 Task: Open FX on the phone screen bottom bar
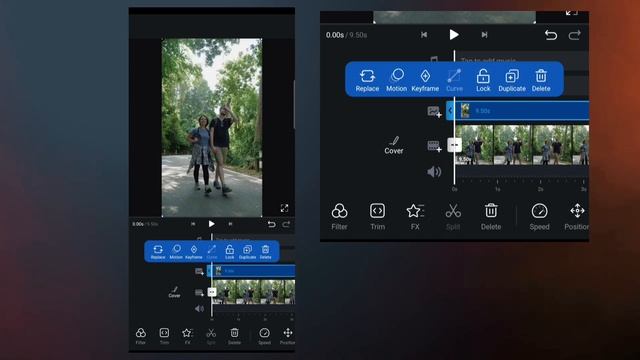coord(187,336)
